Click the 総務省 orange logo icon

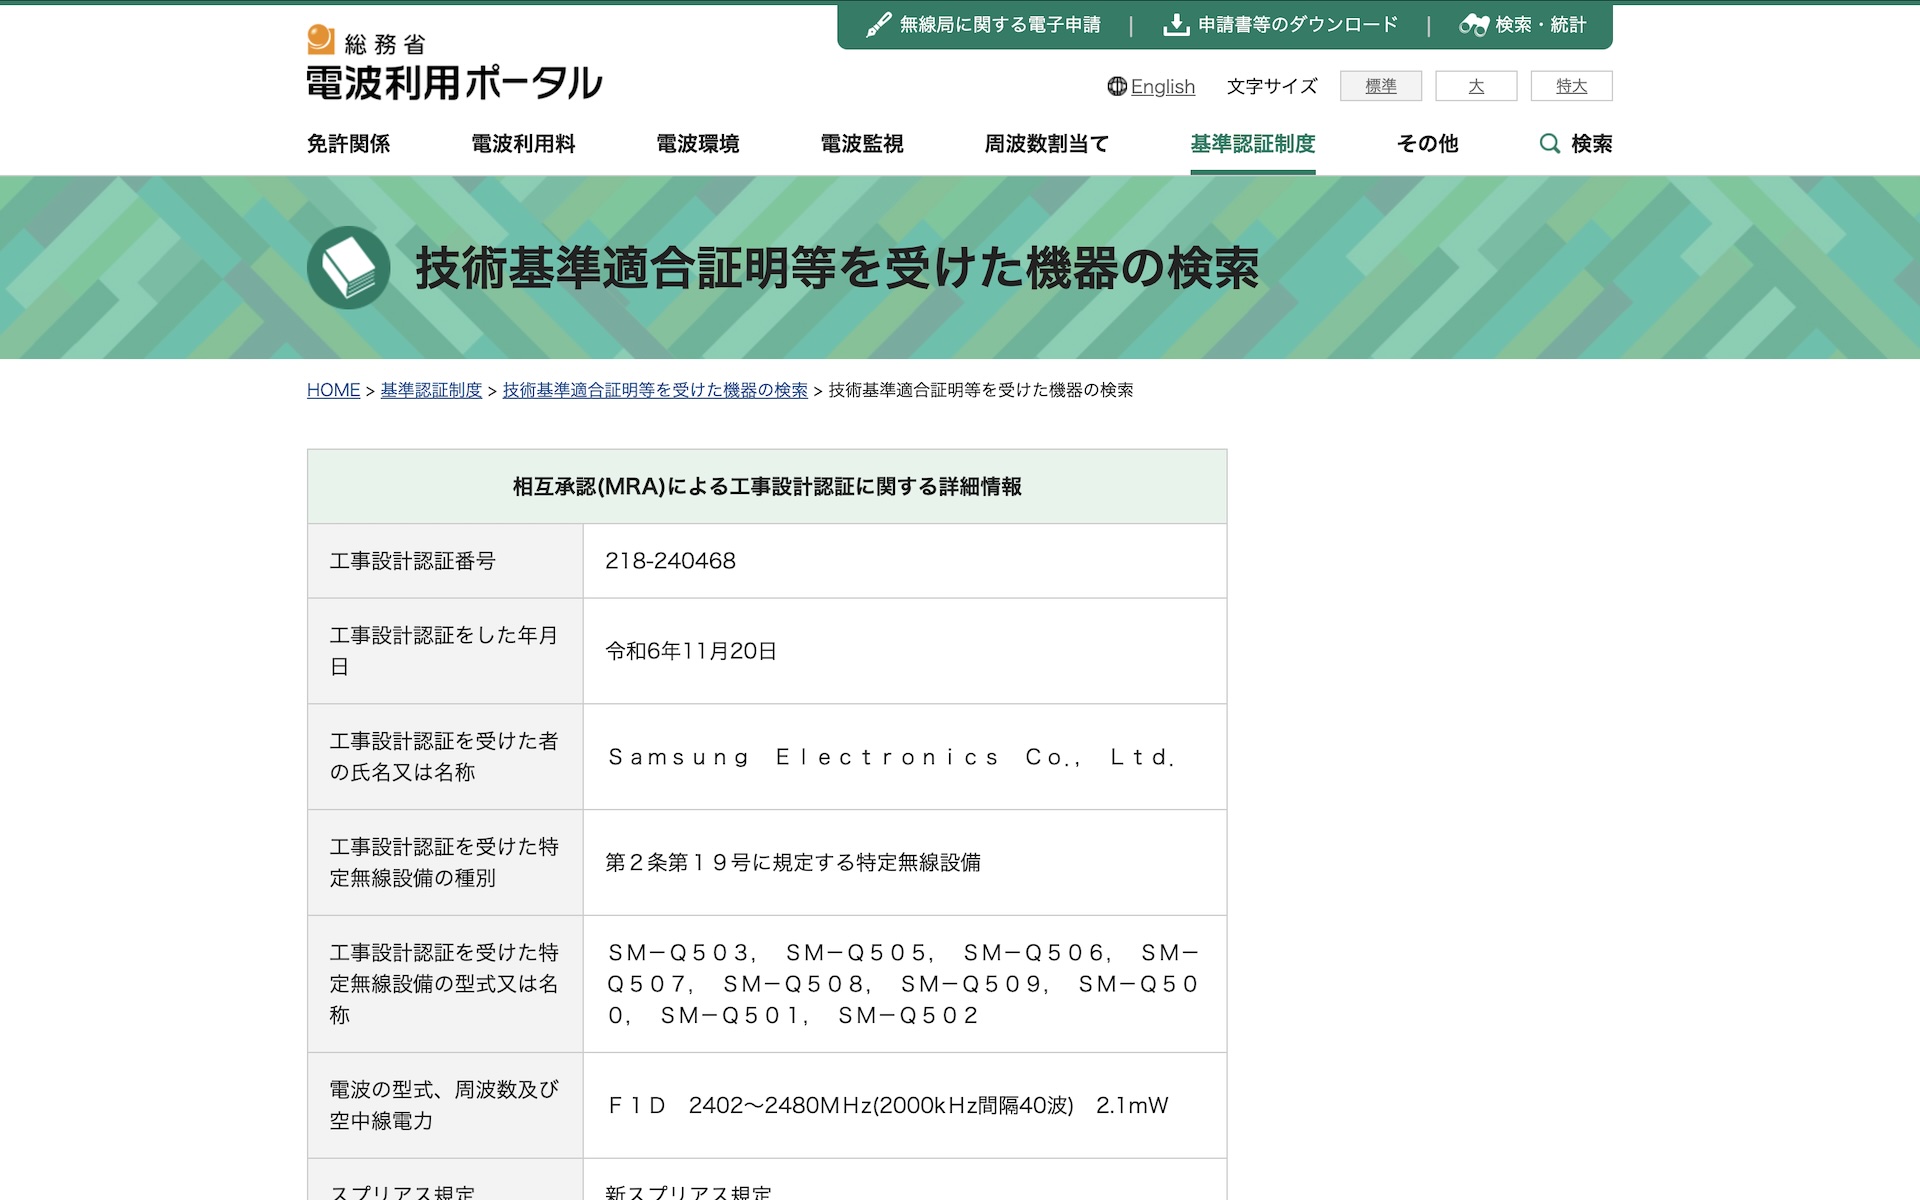point(321,39)
